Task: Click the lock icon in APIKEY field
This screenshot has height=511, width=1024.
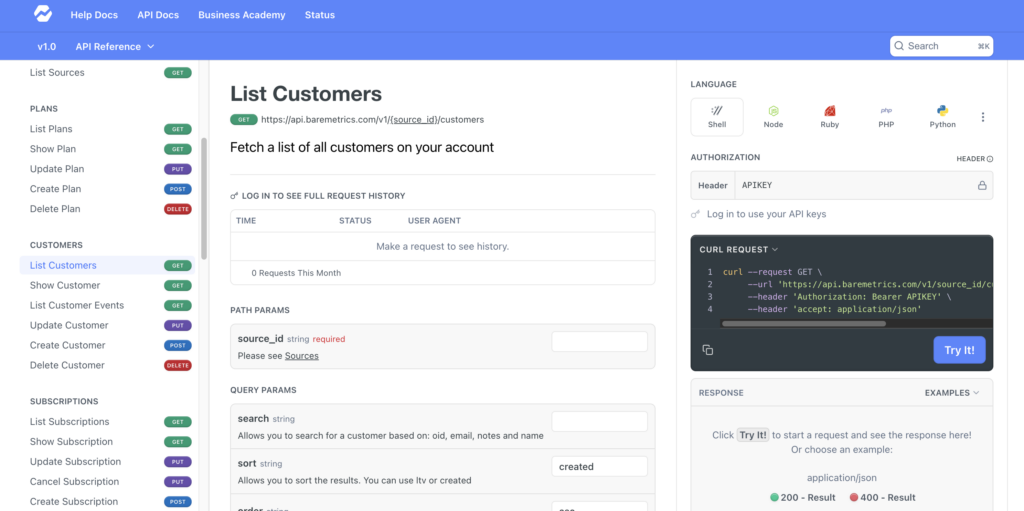Action: tap(982, 186)
